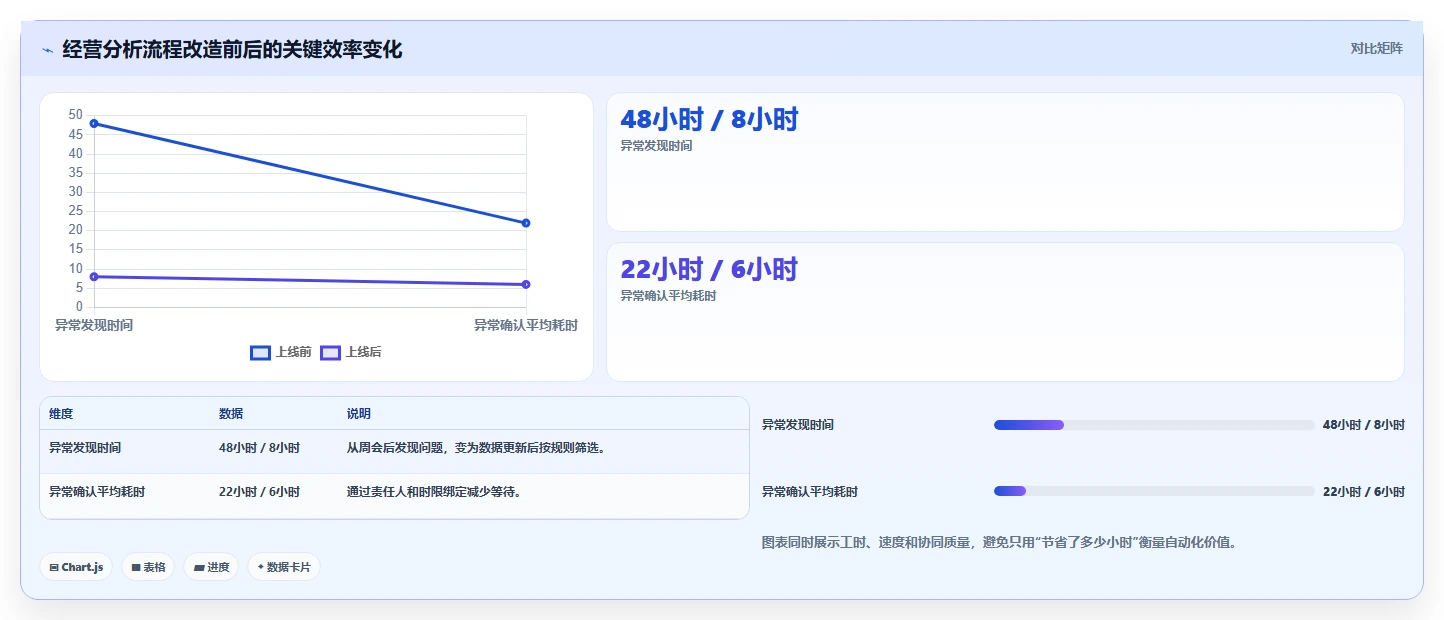Click the 数据卡片 tag chip
The height and width of the screenshot is (620, 1444).
coord(284,567)
